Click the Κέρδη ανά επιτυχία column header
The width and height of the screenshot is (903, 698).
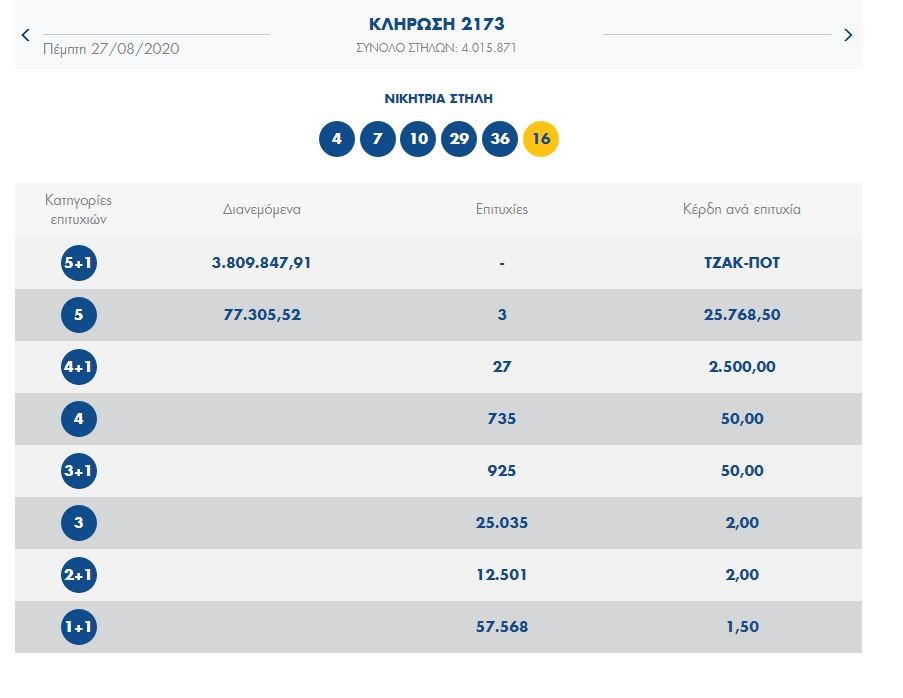click(x=740, y=210)
